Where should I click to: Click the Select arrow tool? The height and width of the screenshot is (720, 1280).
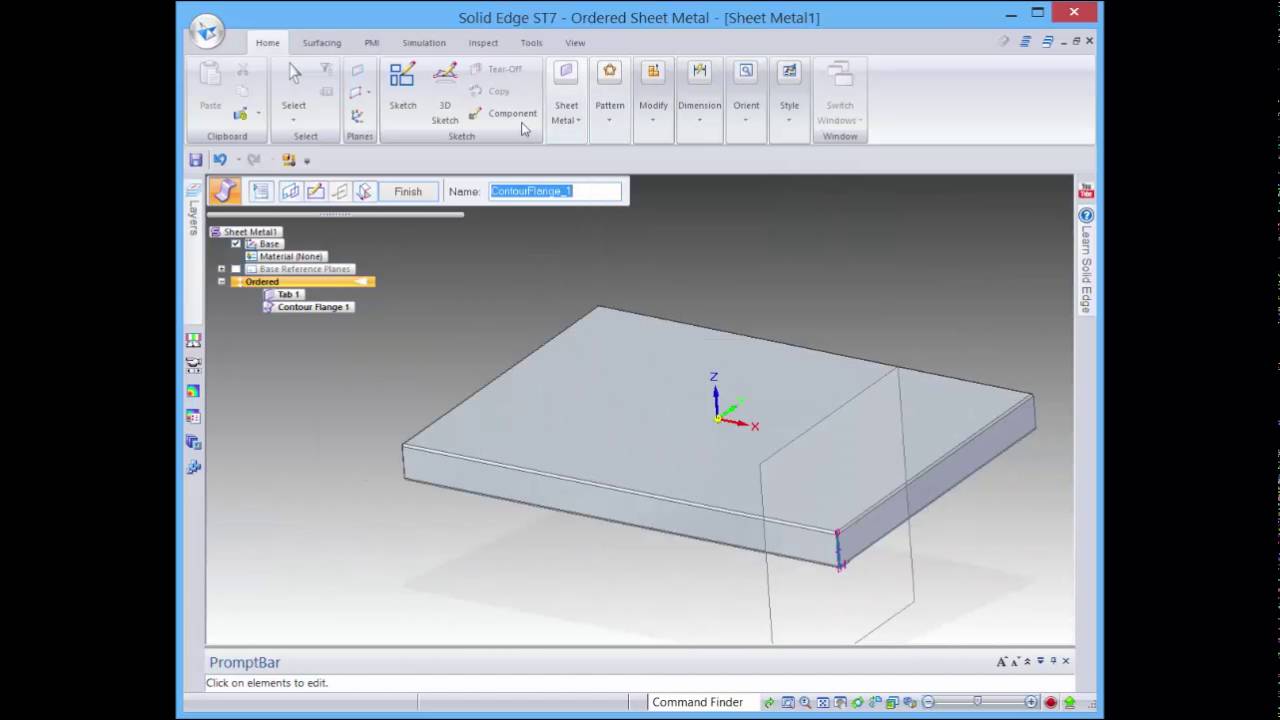click(294, 75)
